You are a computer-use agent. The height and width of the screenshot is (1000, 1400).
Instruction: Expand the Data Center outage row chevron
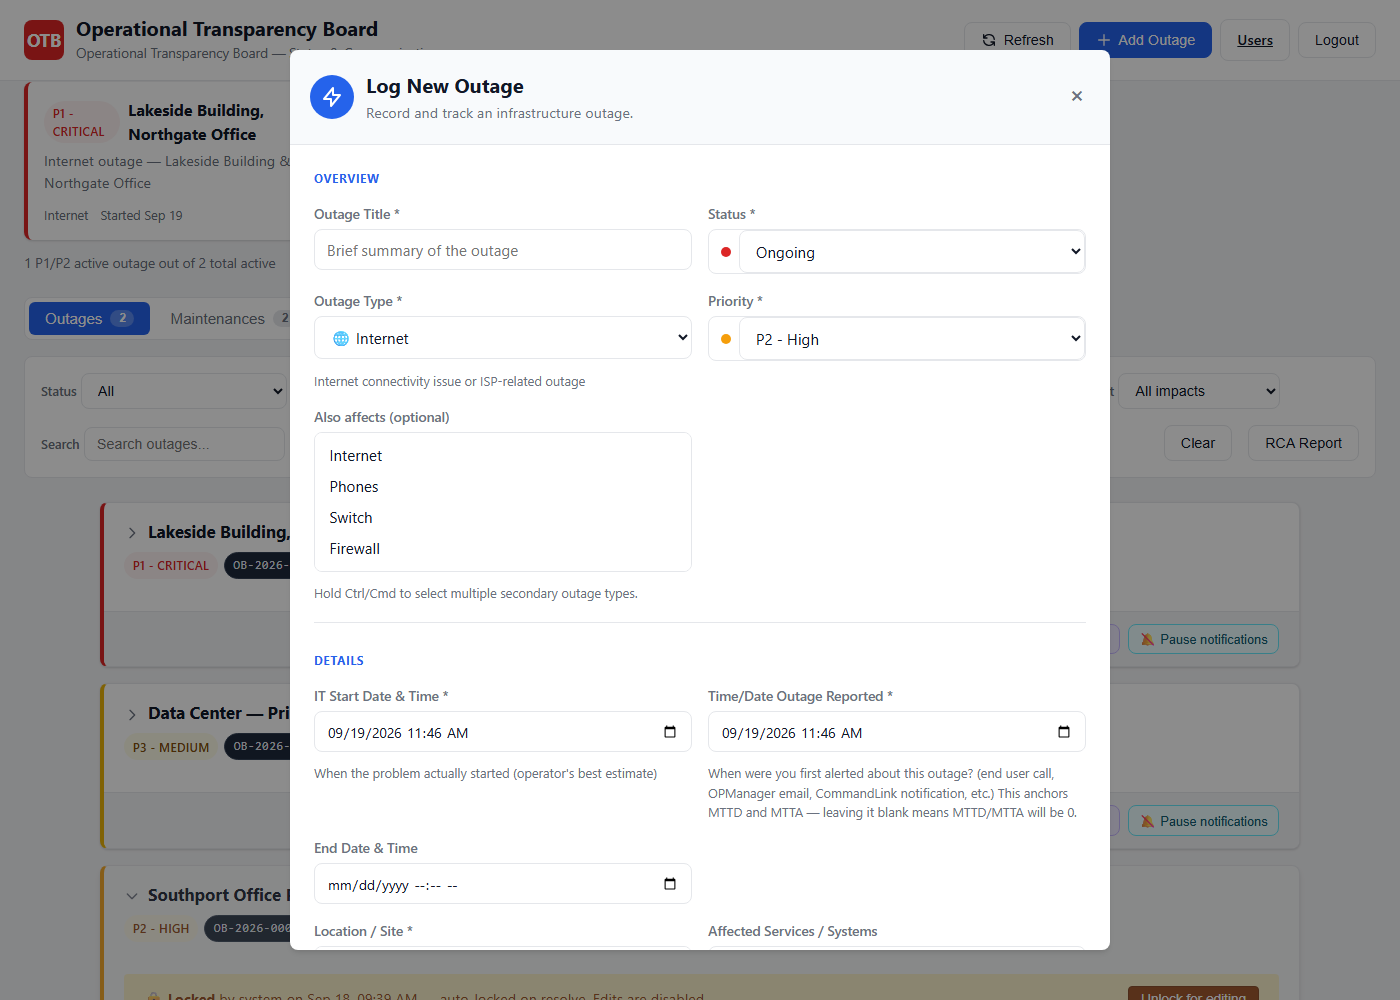132,714
